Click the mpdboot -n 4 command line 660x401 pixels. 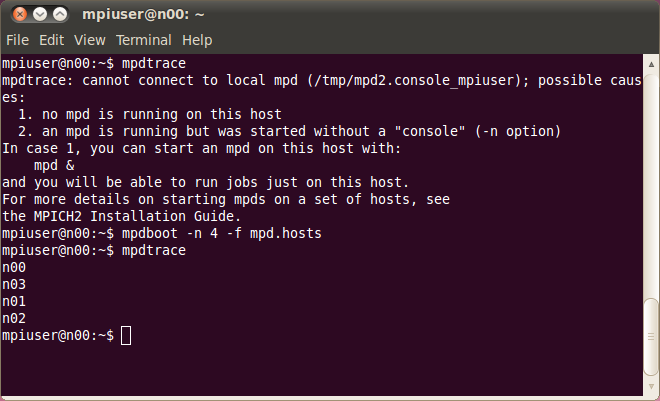[162, 233]
